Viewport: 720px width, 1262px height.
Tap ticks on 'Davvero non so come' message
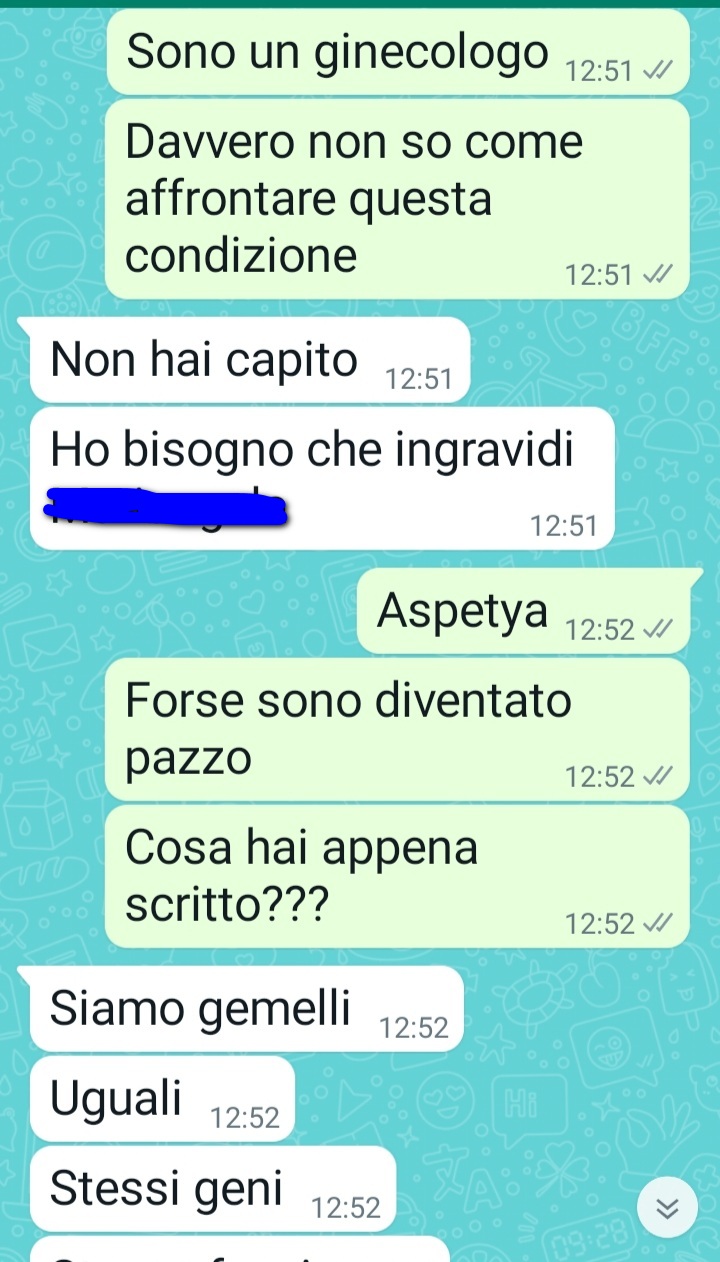click(658, 275)
